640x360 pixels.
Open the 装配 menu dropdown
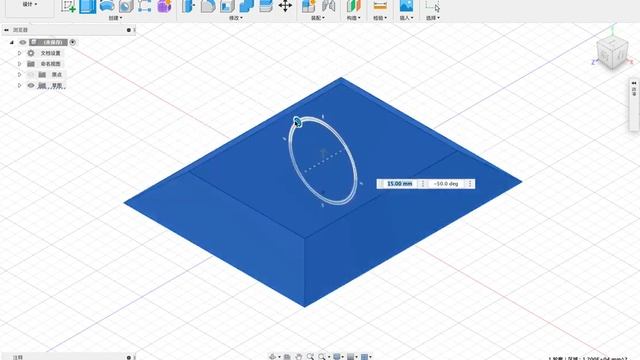pos(318,18)
